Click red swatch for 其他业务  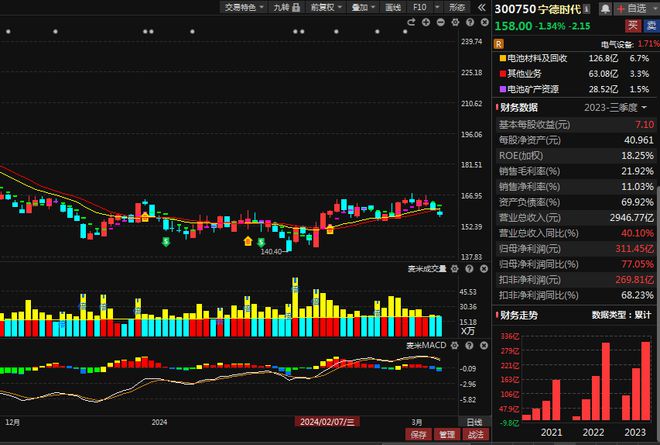tap(502, 74)
